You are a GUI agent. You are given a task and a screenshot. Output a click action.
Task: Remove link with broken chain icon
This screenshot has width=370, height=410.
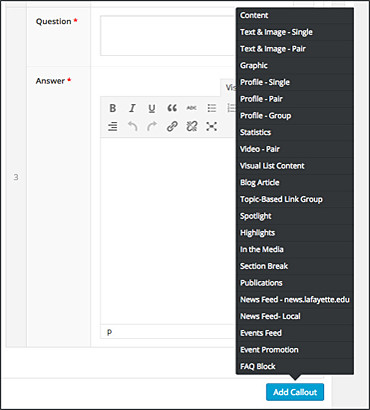pos(192,126)
